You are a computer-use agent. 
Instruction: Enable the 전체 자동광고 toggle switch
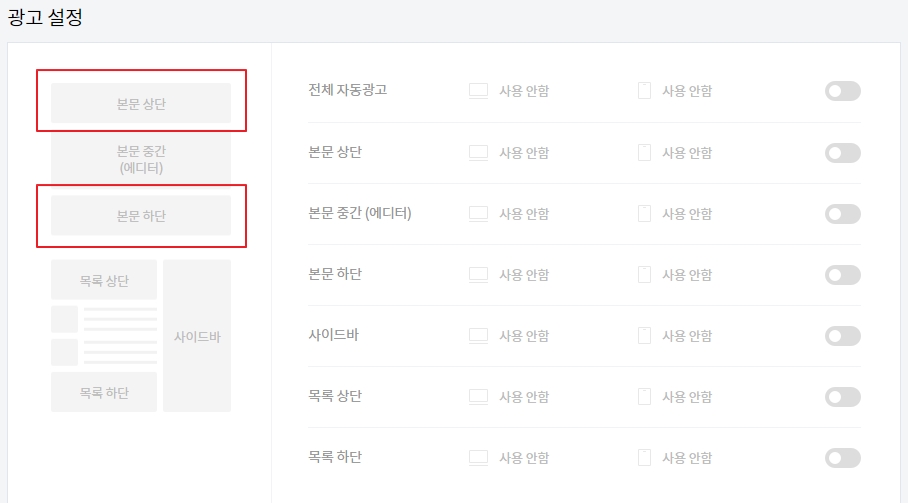(x=843, y=91)
